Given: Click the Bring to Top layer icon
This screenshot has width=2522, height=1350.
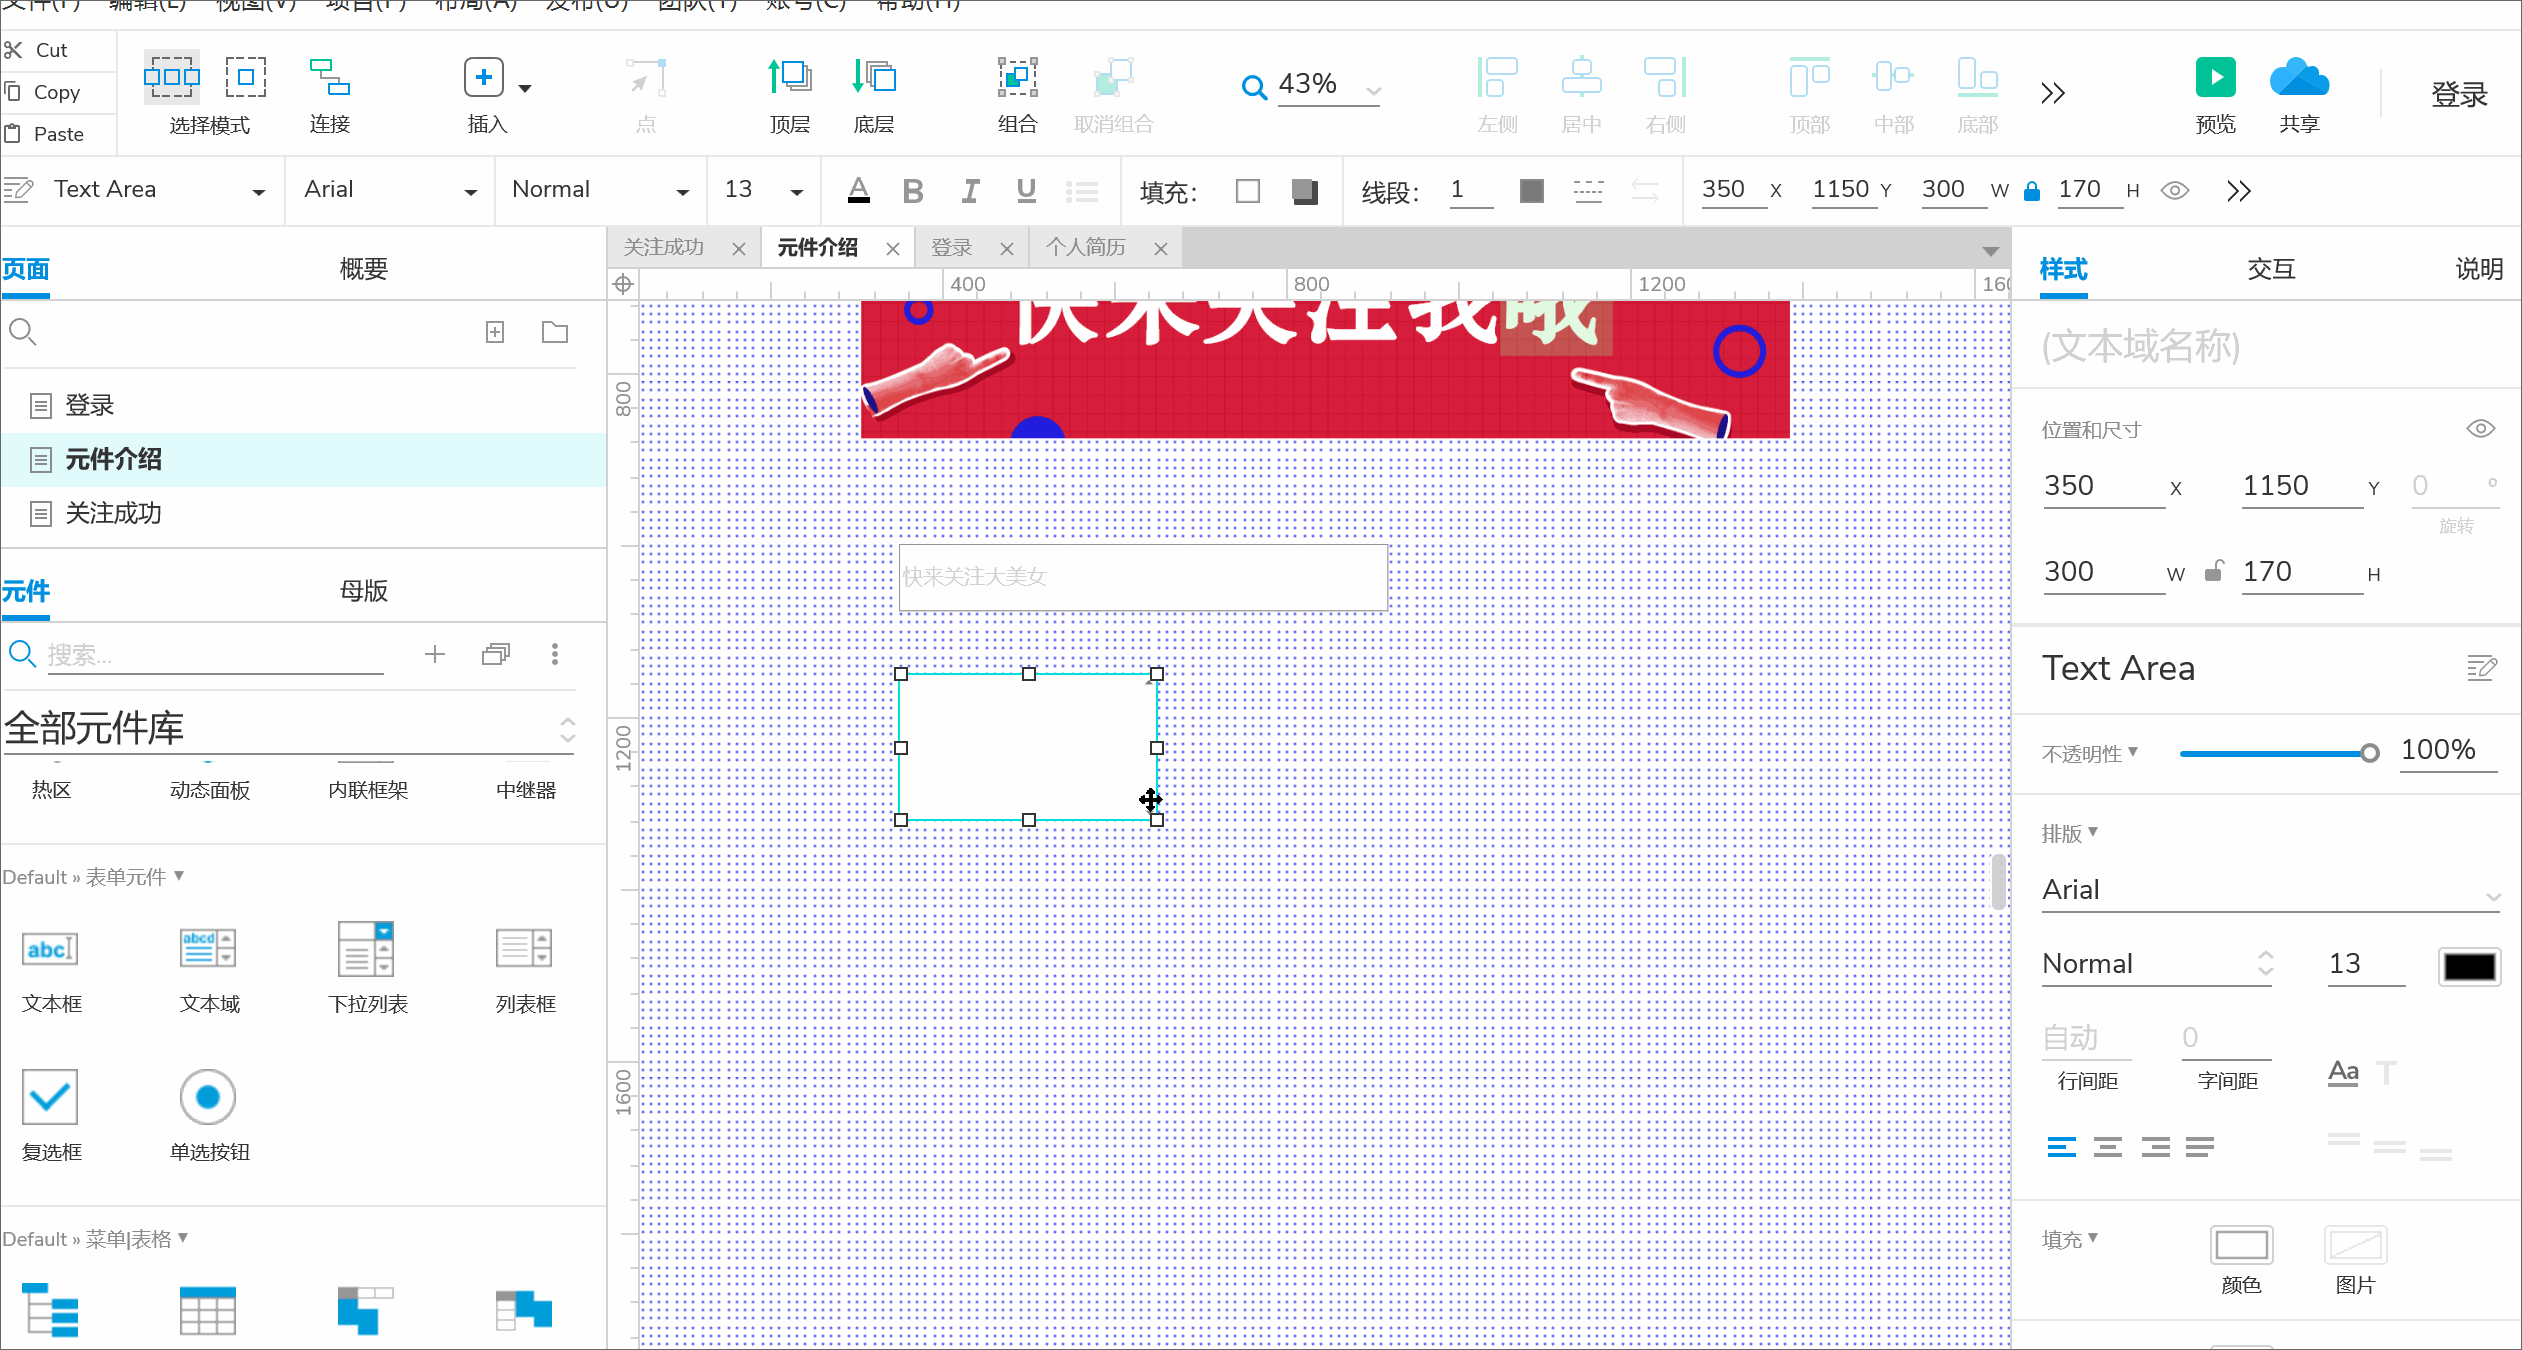Looking at the screenshot, I should coord(789,78).
